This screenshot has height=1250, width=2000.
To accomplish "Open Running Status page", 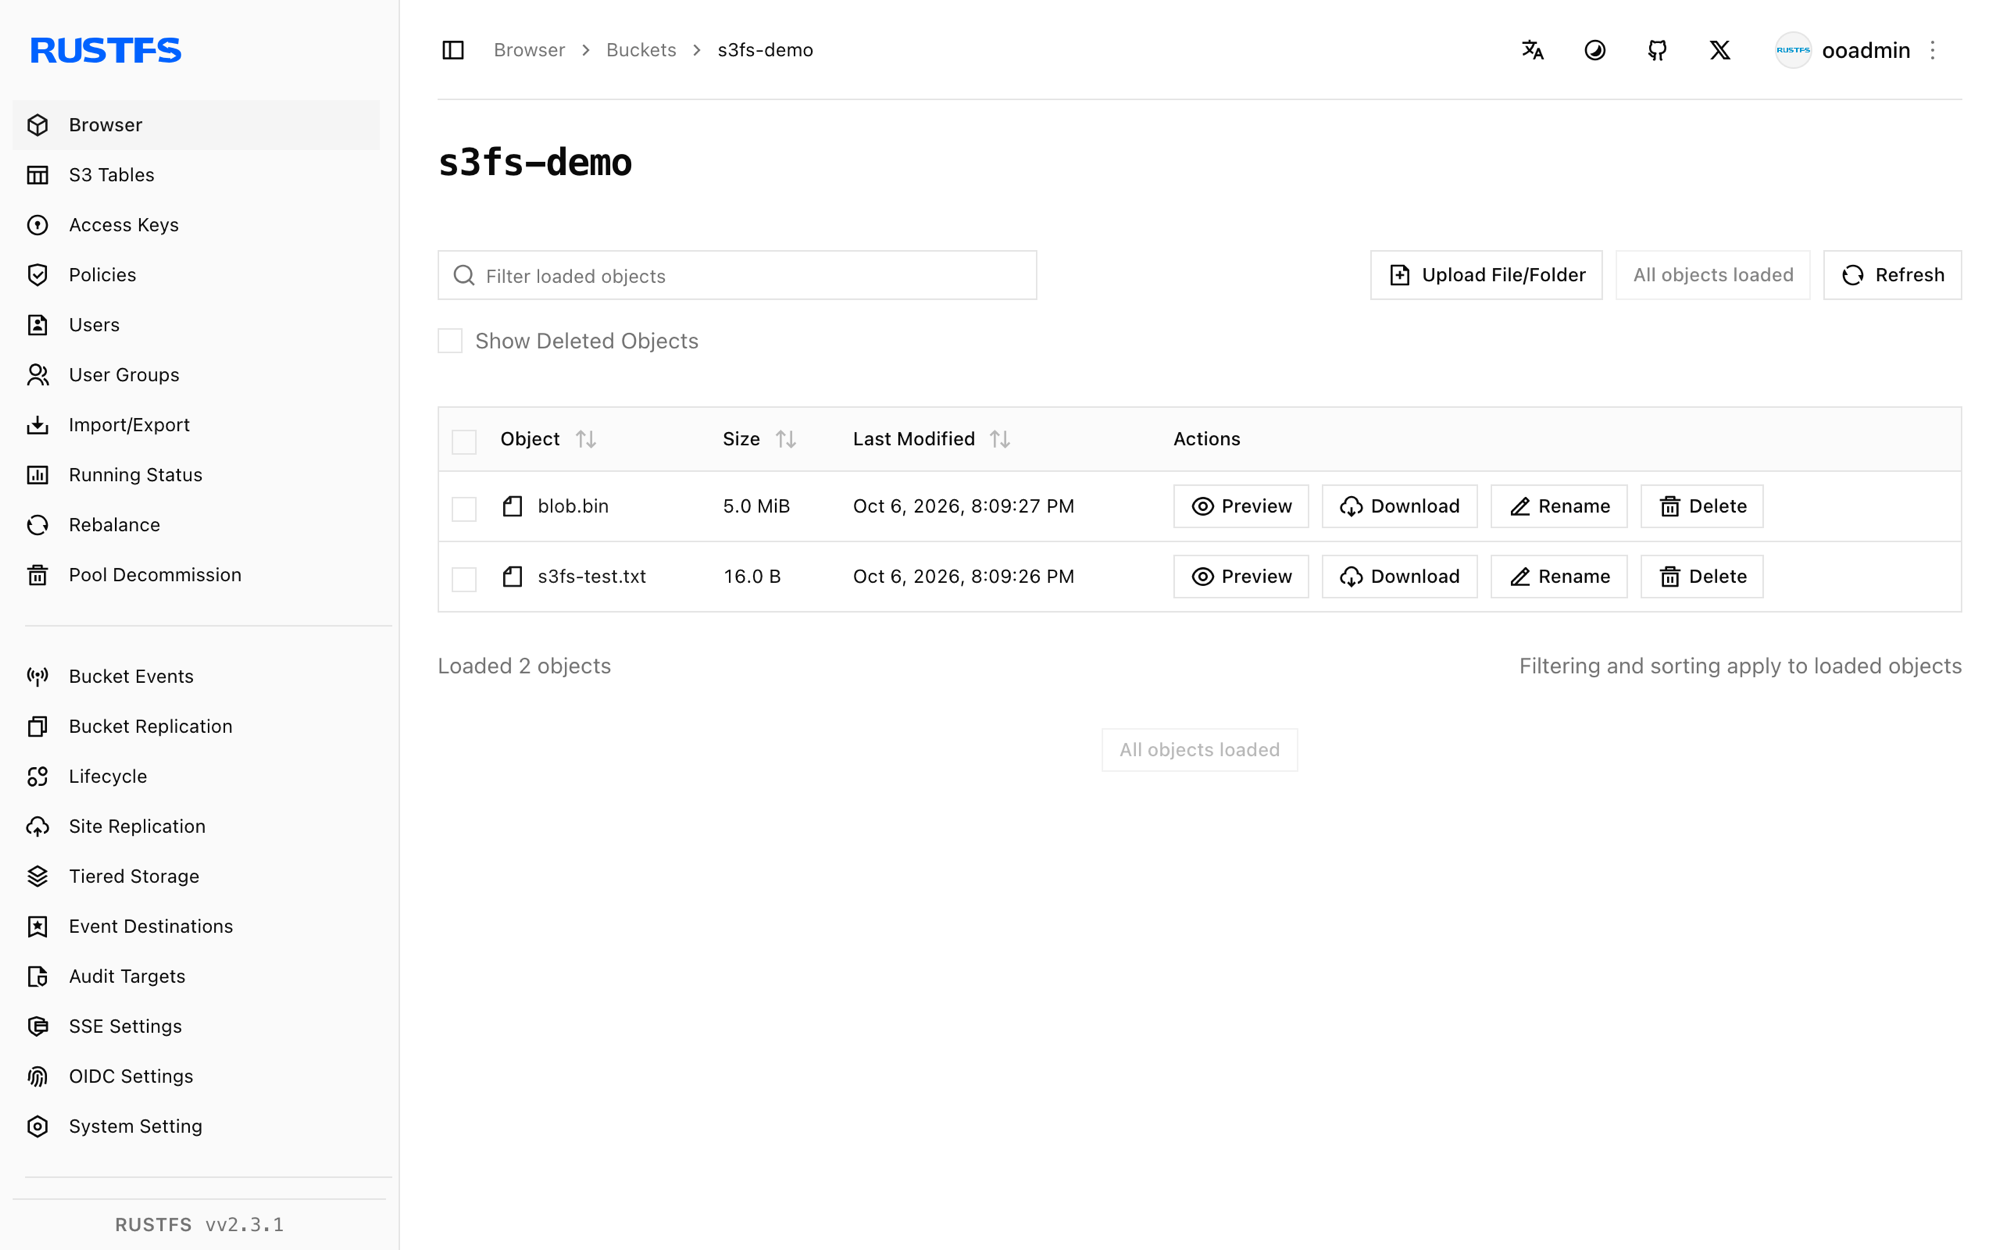I will point(196,475).
